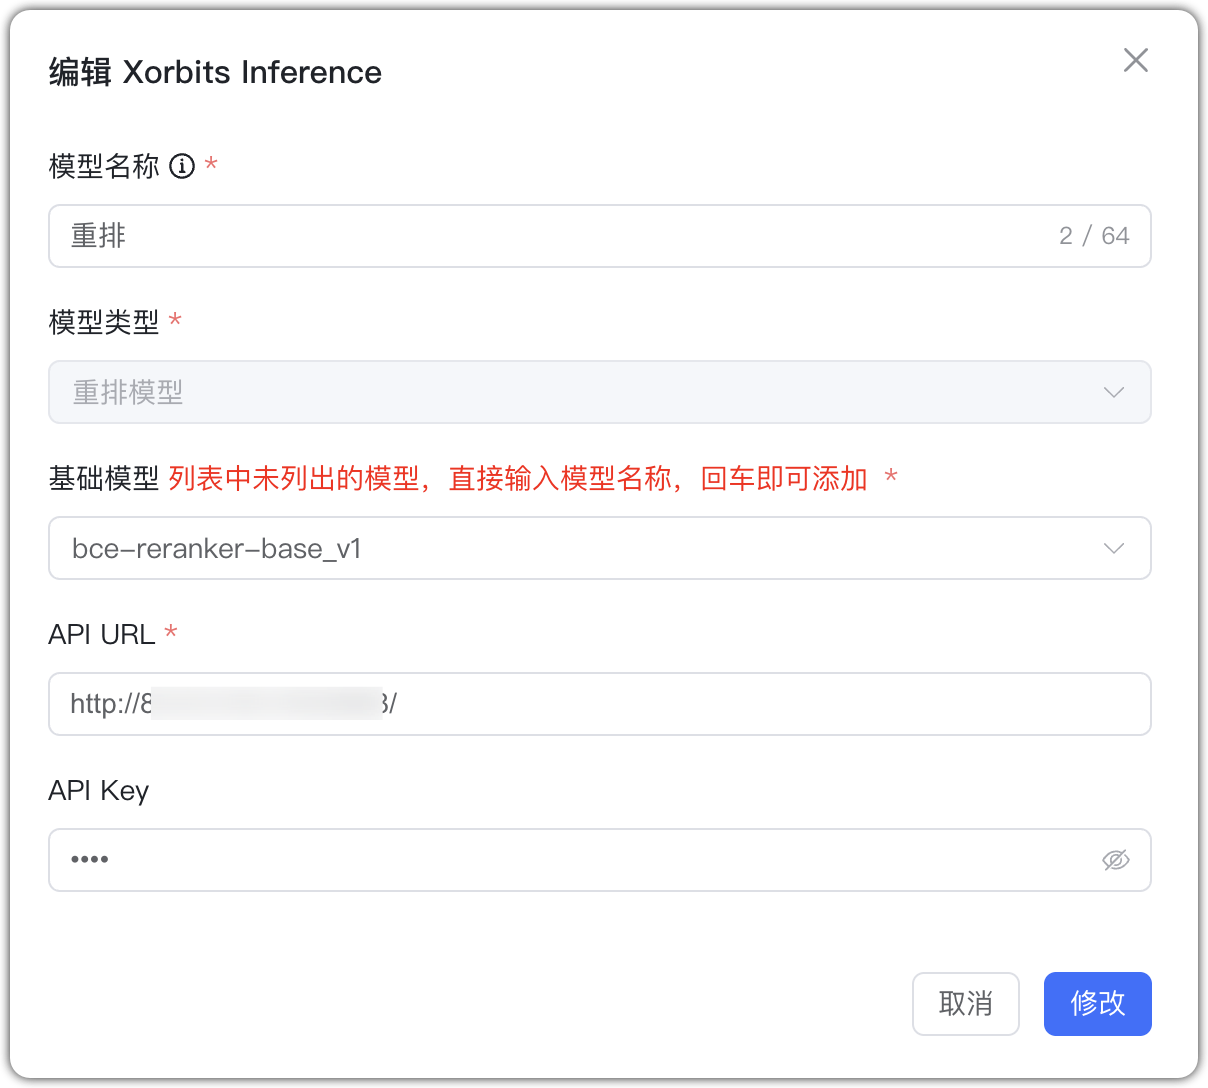Click the 取消 cancel button
This screenshot has width=1208, height=1088.
pyautogui.click(x=966, y=1004)
